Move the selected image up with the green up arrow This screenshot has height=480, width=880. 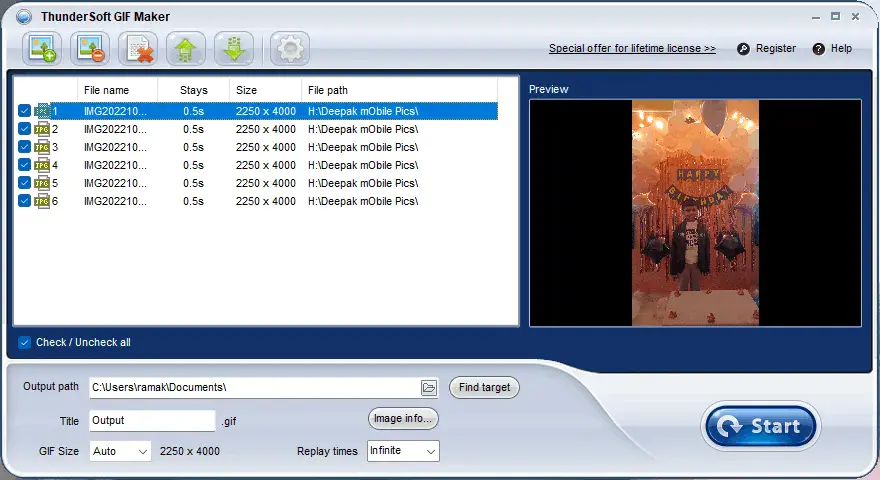coord(186,48)
